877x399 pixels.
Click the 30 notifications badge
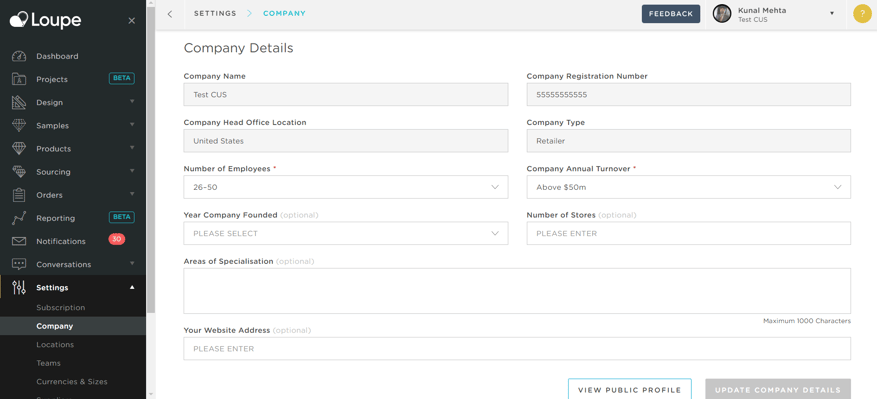[116, 239]
